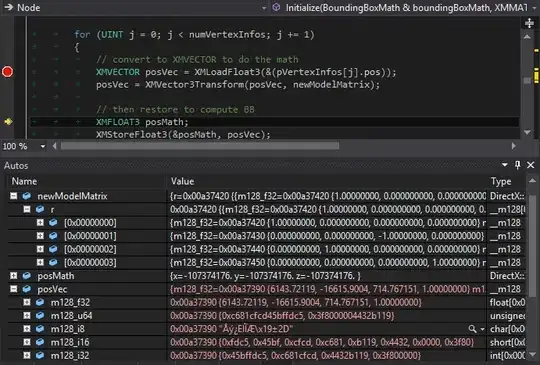Click the m128_f32 field cube icon

pyautogui.click(x=40, y=302)
